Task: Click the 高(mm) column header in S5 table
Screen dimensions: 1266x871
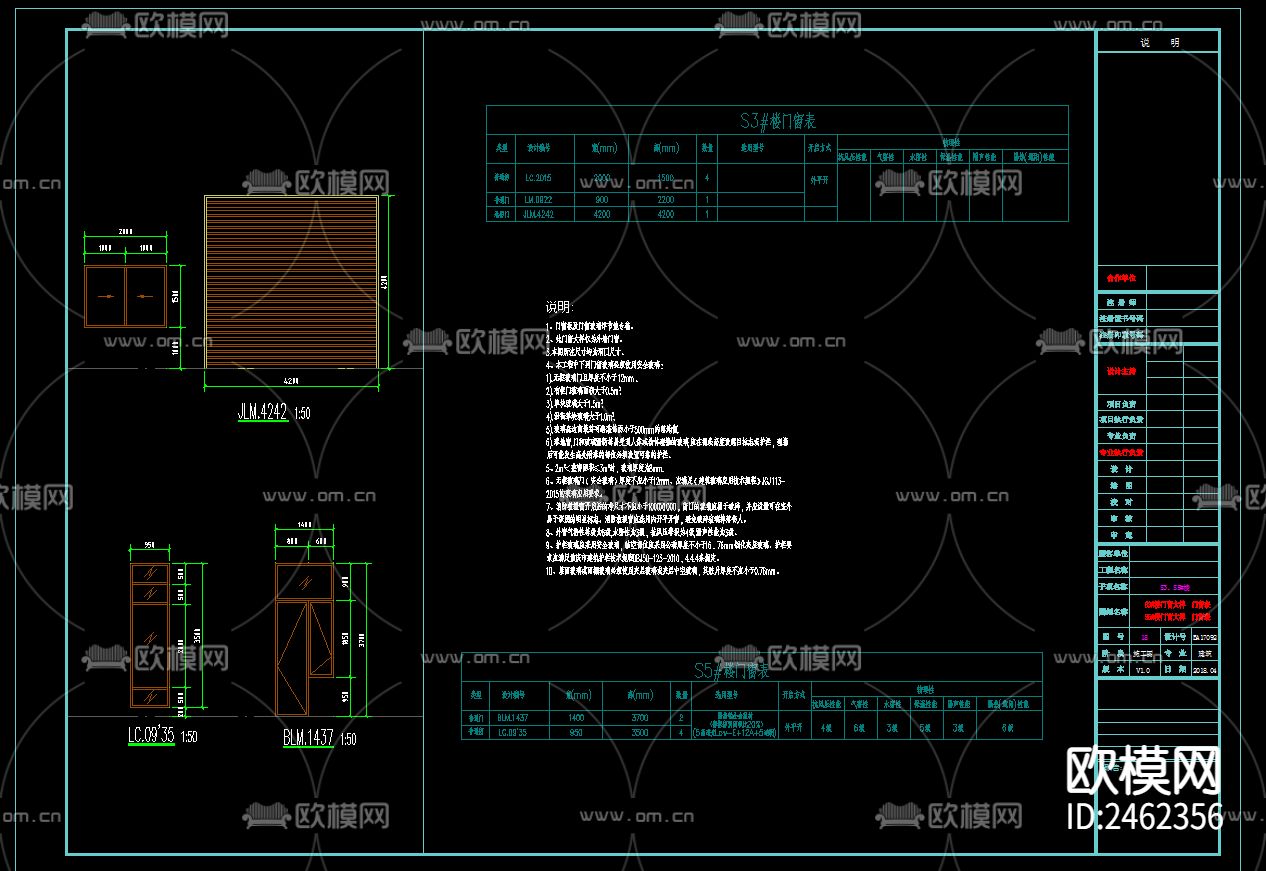Action: [x=640, y=695]
